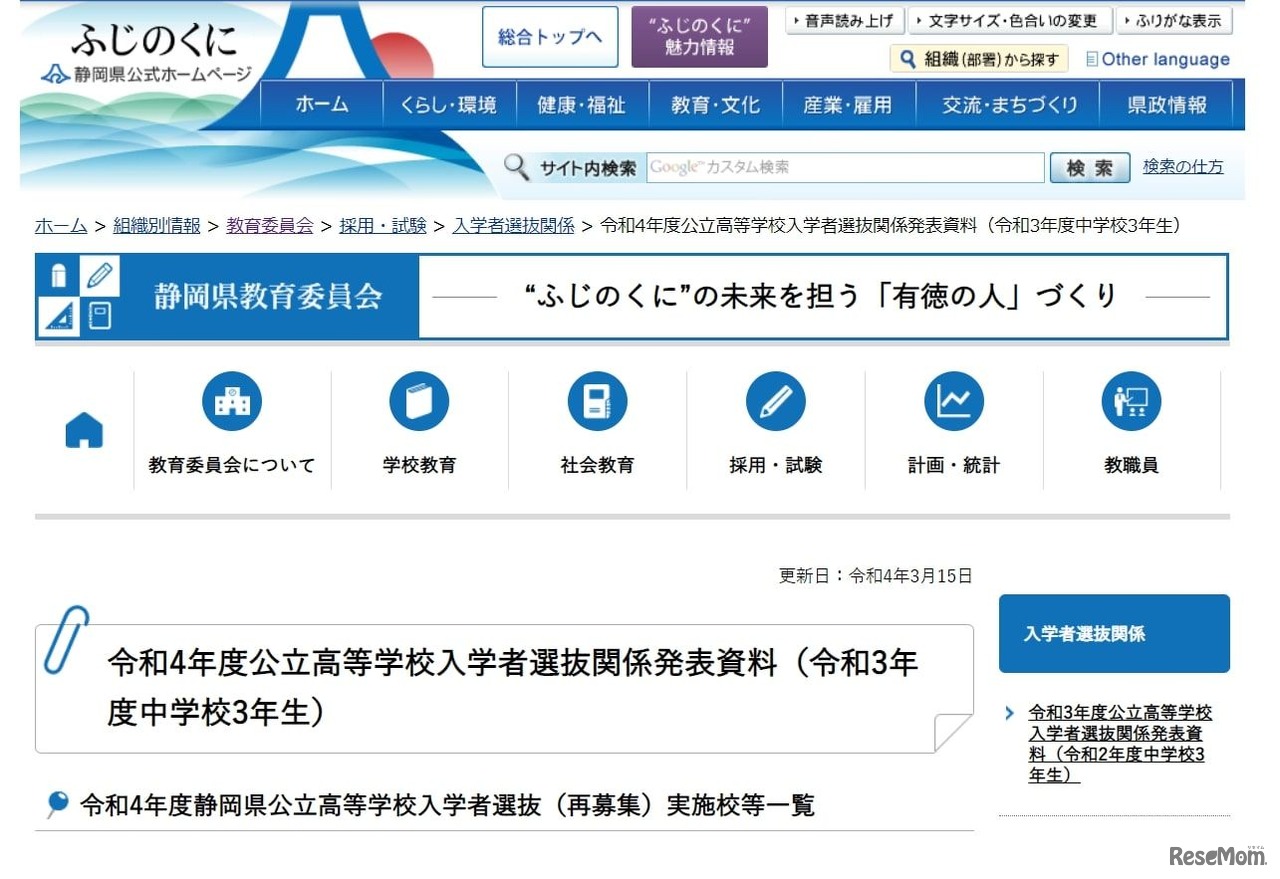Screen dimensions: 1280x879
Task: Open 交流・まちづくり navigation tab
Action: click(1008, 105)
